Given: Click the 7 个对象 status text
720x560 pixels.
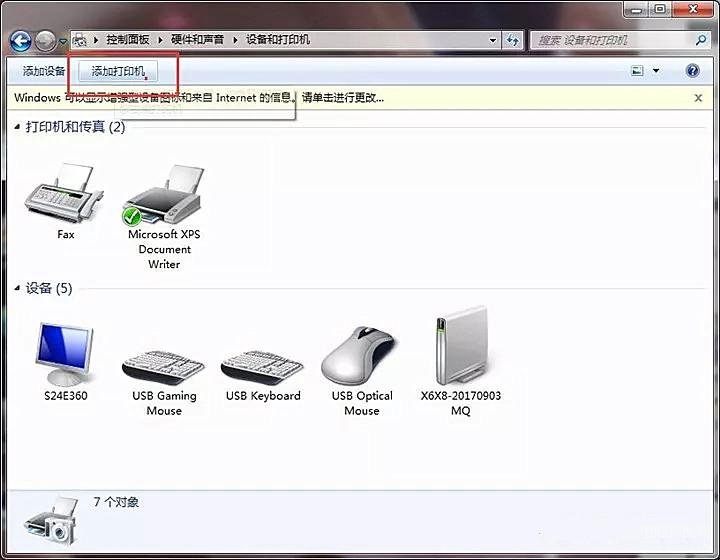Looking at the screenshot, I should 116,502.
